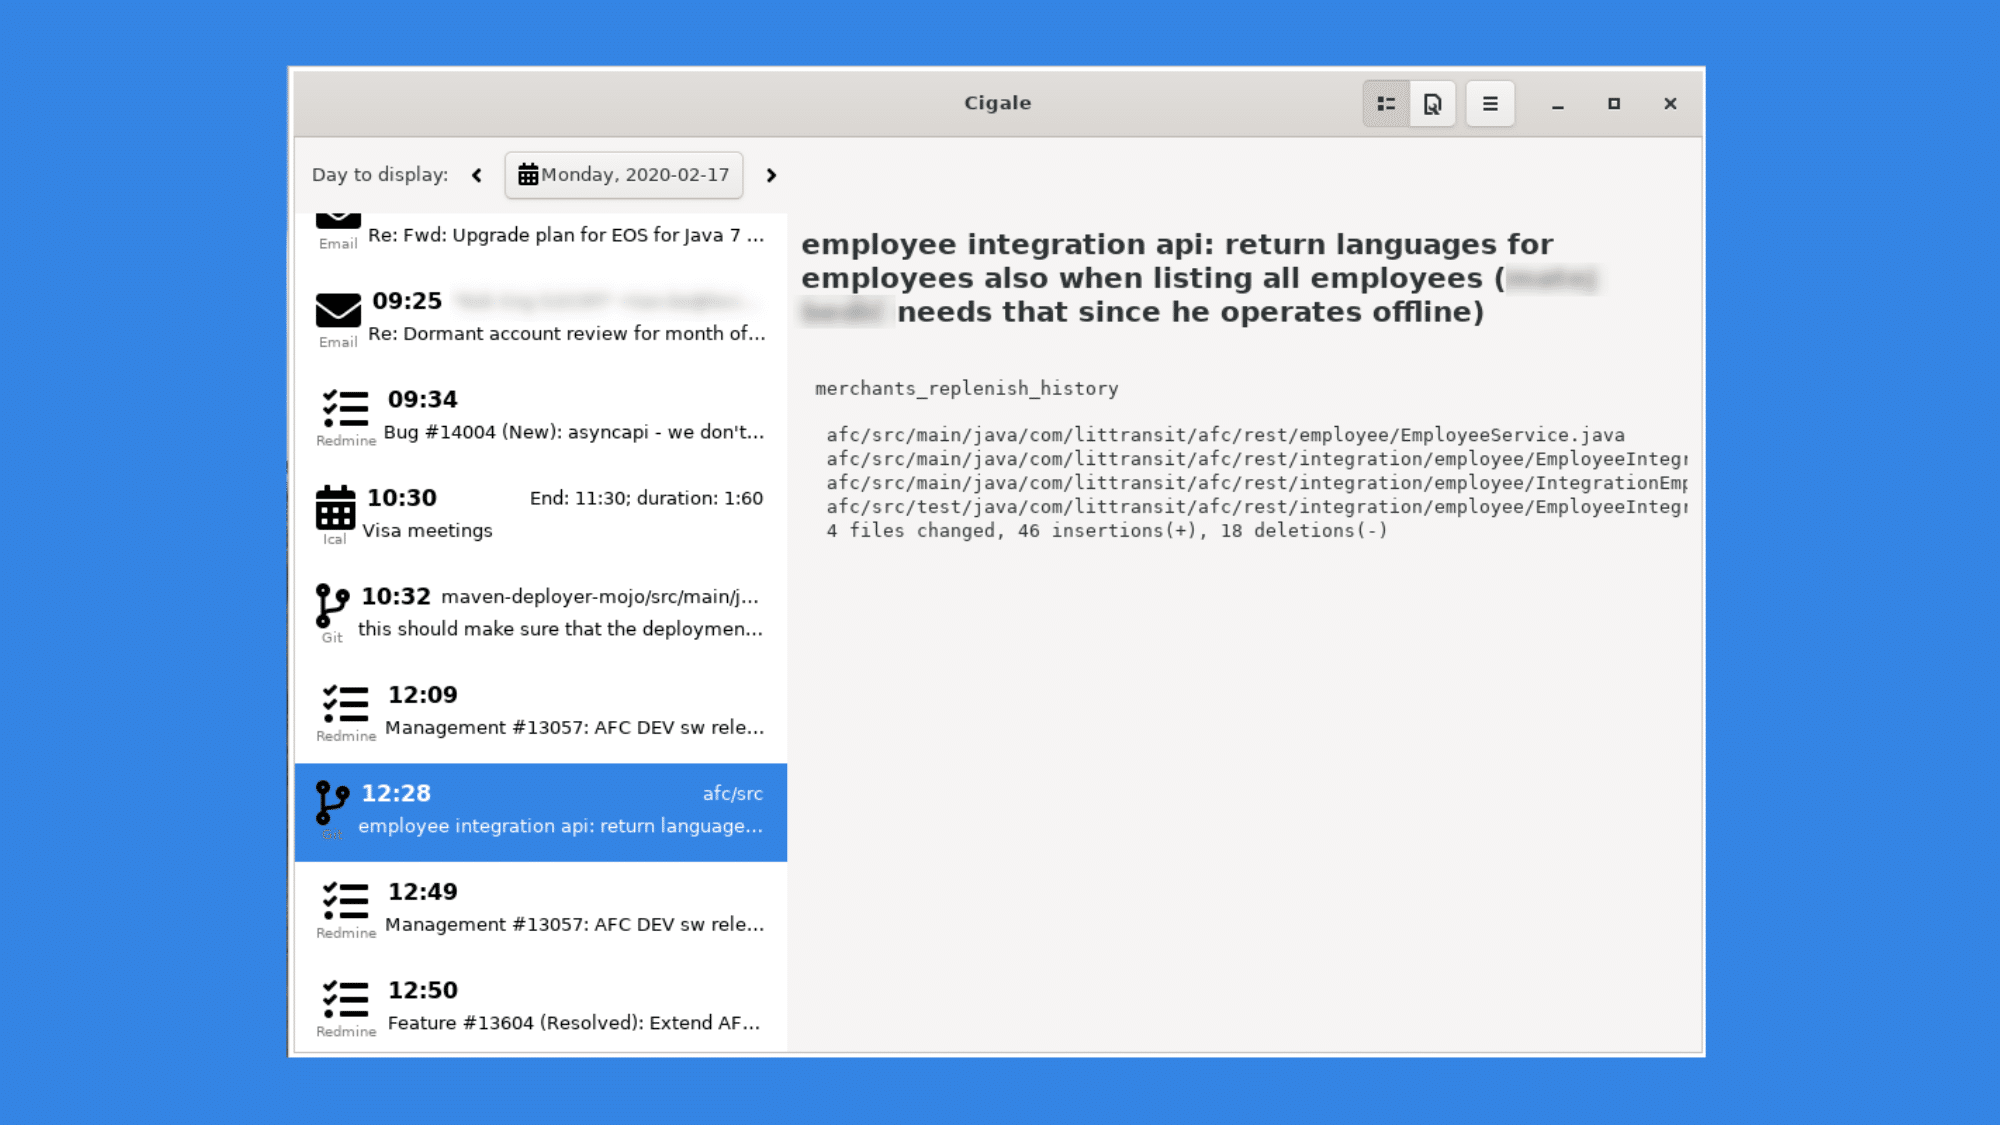Minimize the Cigale window
2000x1125 pixels.
pos(1557,104)
